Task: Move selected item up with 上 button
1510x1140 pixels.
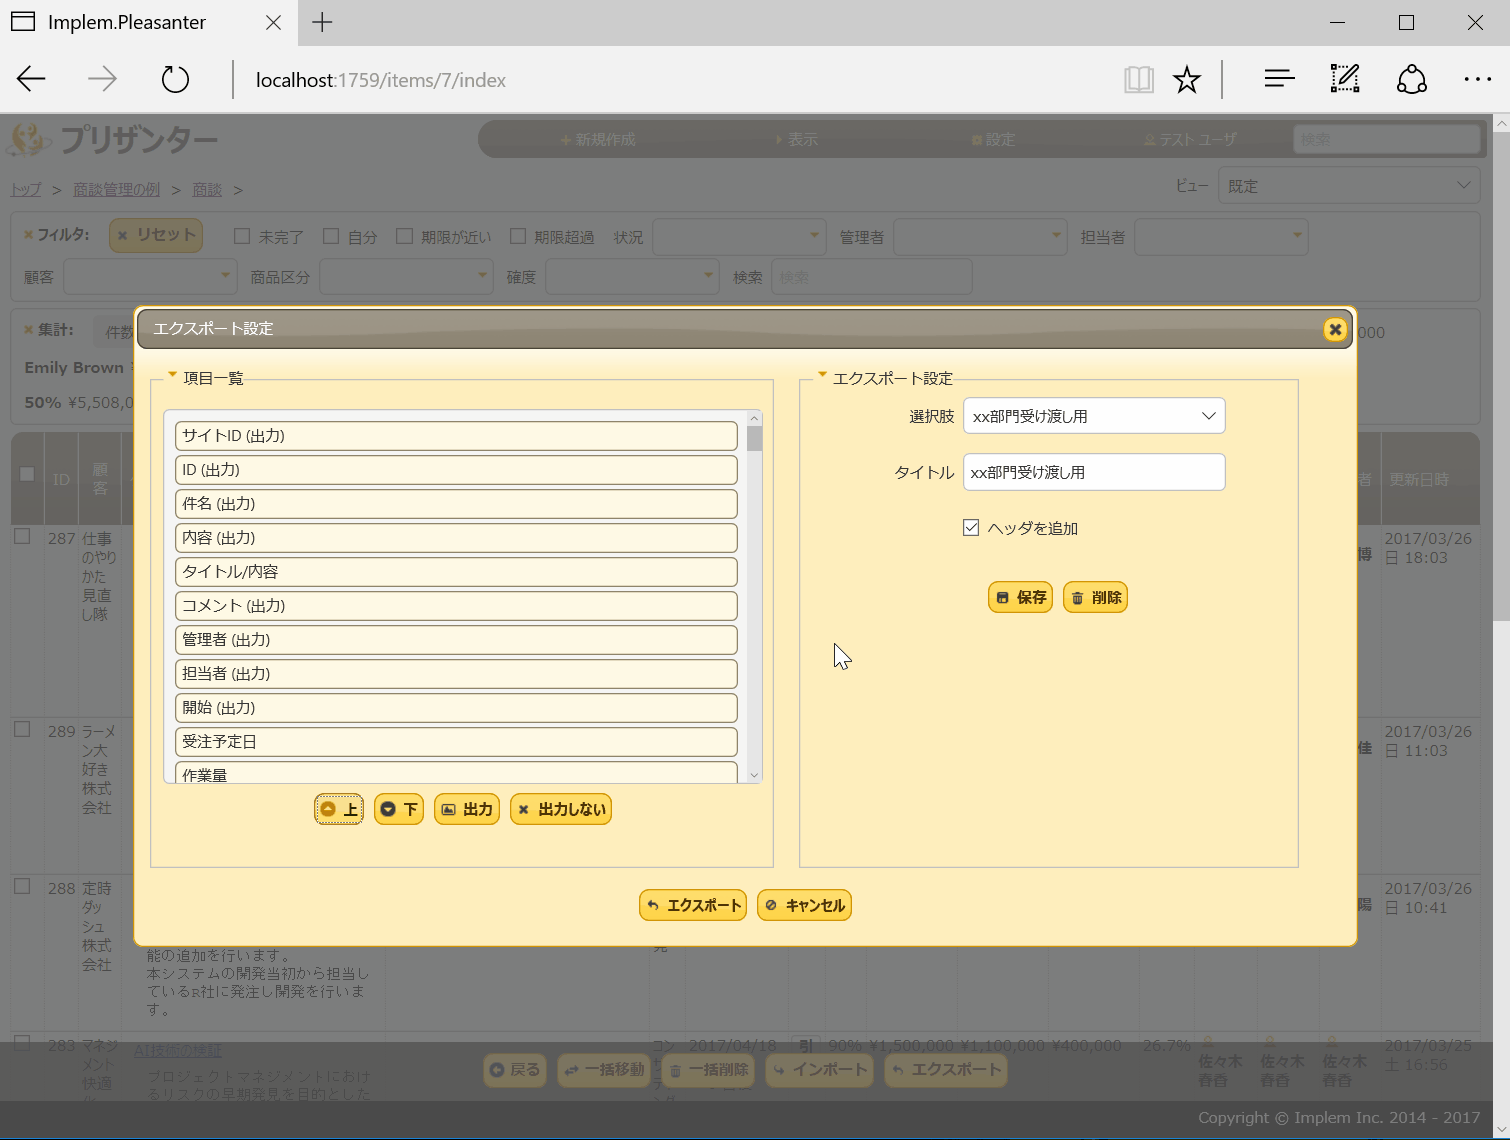Action: [x=339, y=809]
